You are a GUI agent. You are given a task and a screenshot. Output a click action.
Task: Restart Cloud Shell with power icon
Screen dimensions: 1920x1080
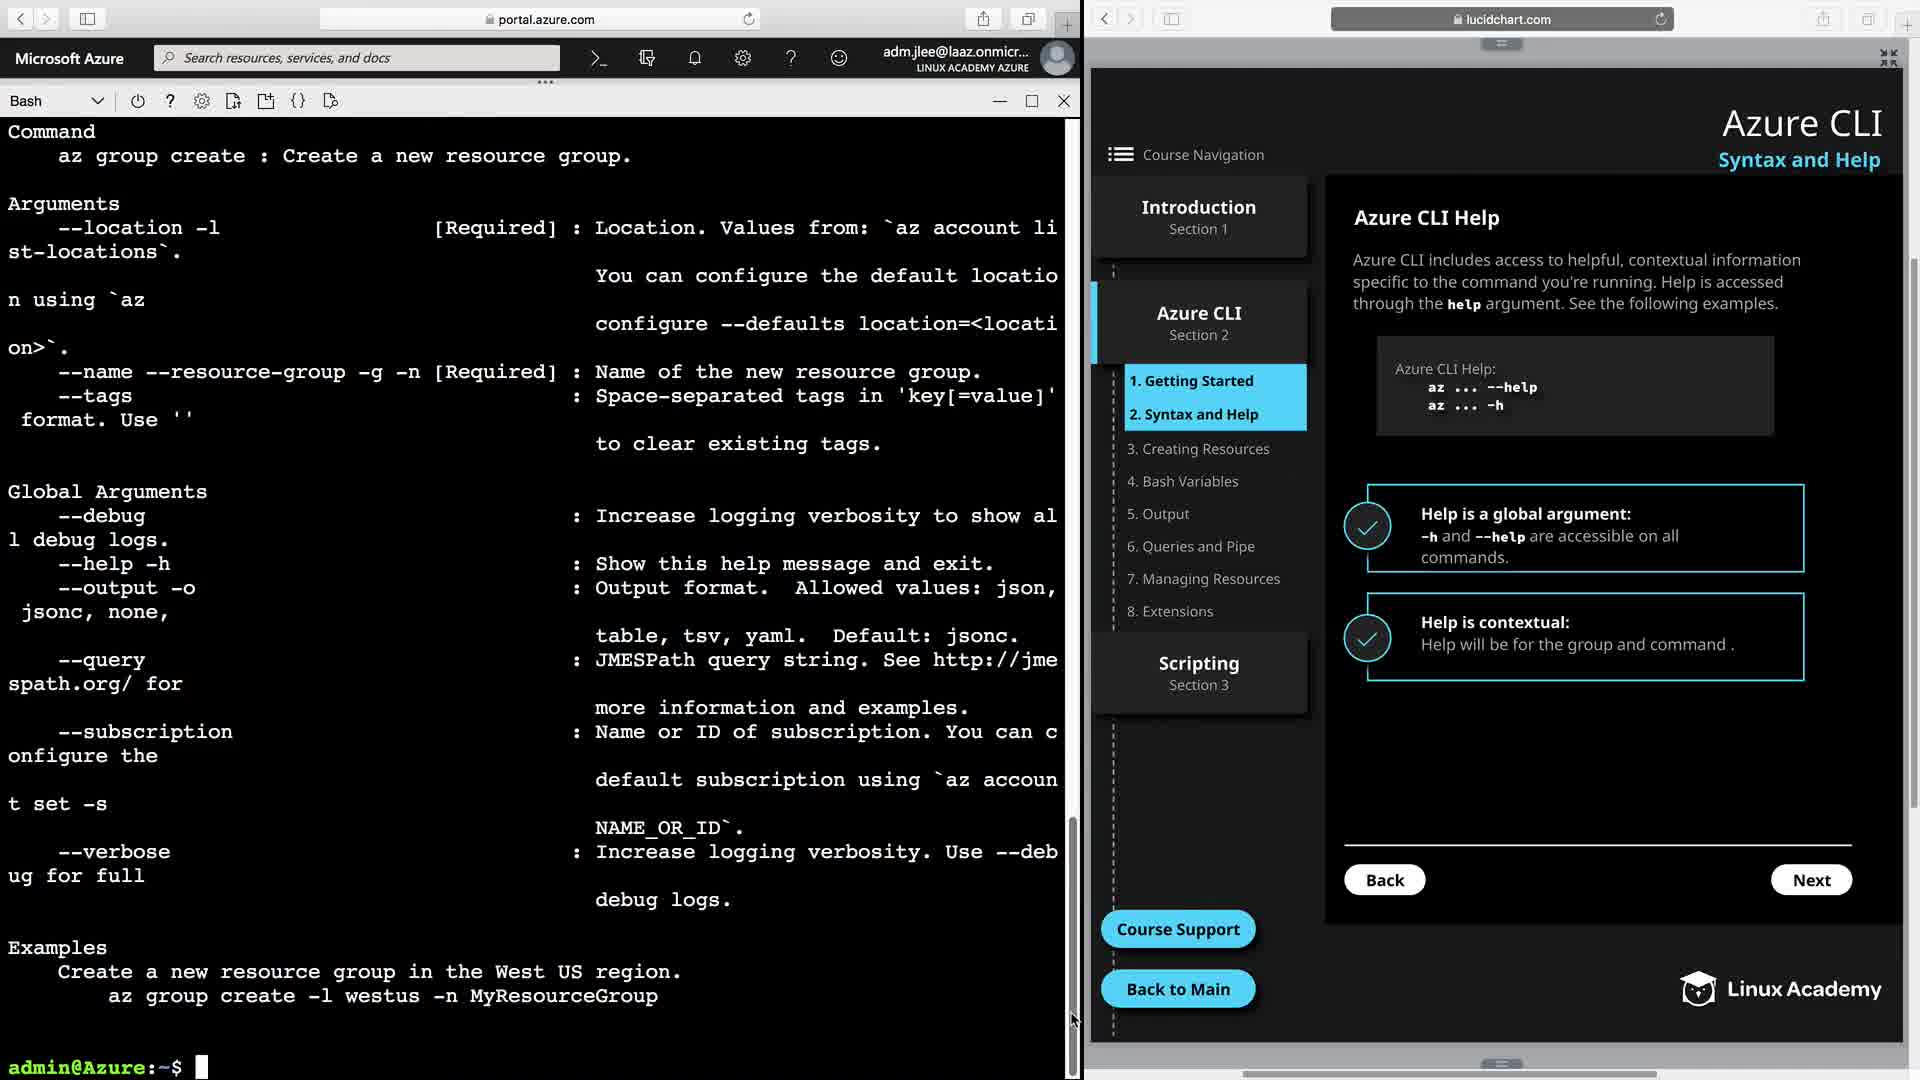click(138, 101)
